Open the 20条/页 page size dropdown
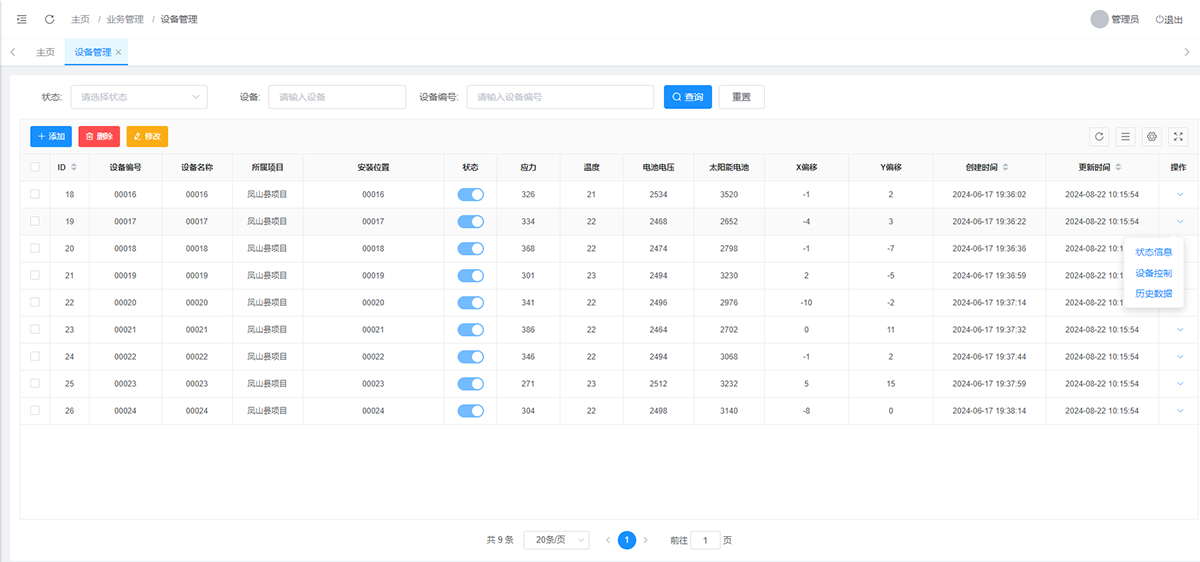Viewport: 1200px width, 562px height. click(x=556, y=540)
